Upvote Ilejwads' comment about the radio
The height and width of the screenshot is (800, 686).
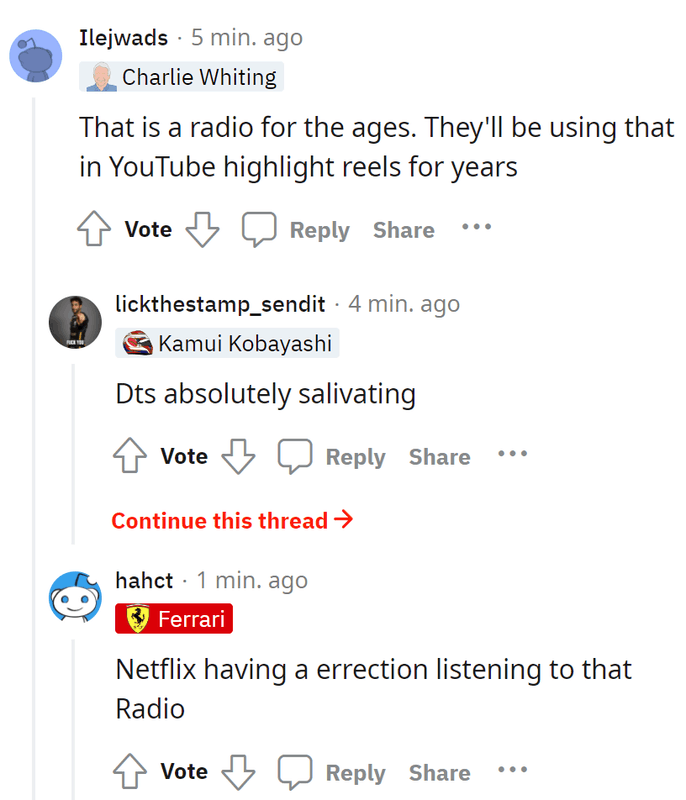click(x=95, y=230)
